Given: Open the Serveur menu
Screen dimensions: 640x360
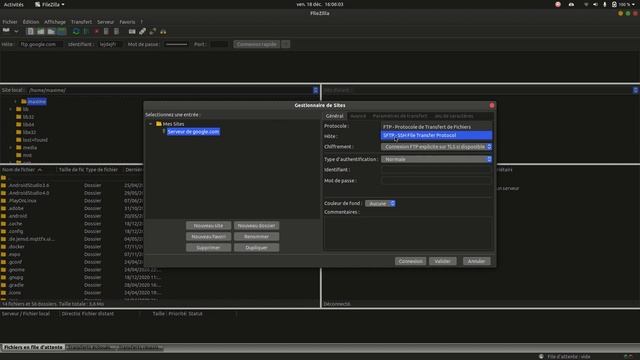Looking at the screenshot, I should point(105,22).
